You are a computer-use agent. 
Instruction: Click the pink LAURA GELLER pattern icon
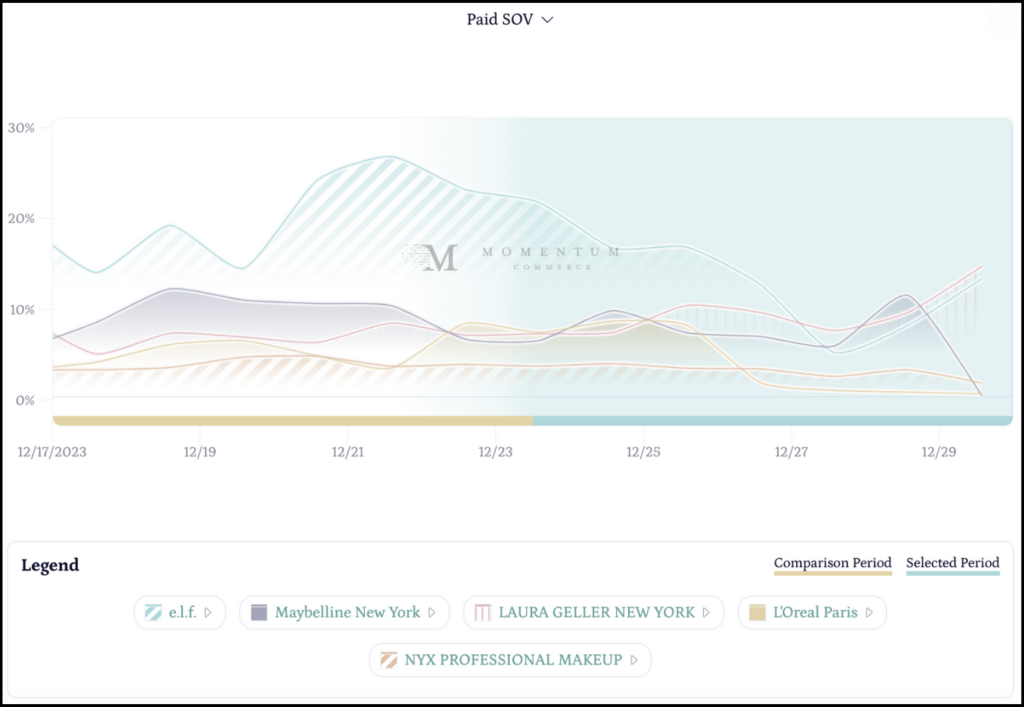[x=483, y=612]
